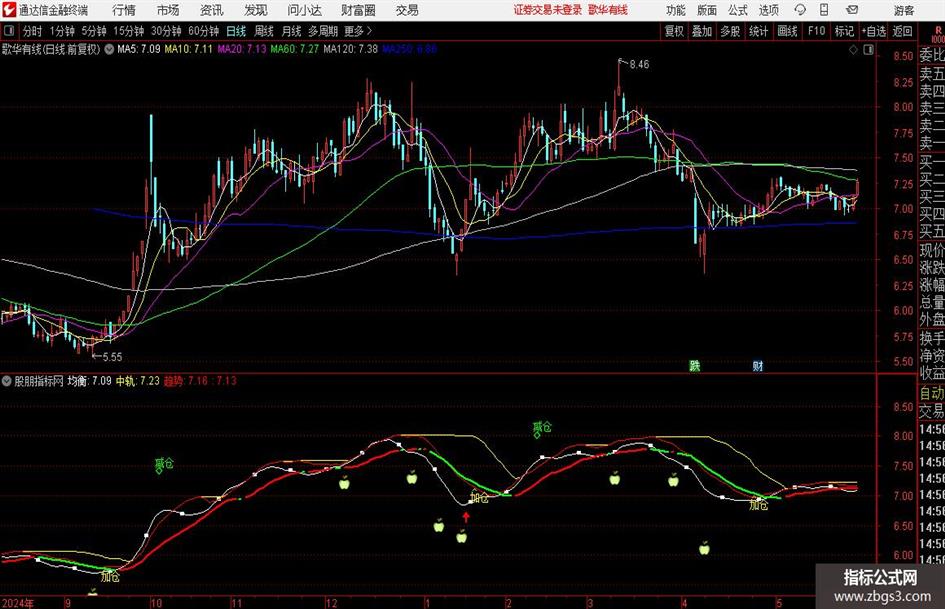The image size is (945, 609).
Task: Click the 5.55 low price label
Action: click(x=112, y=357)
